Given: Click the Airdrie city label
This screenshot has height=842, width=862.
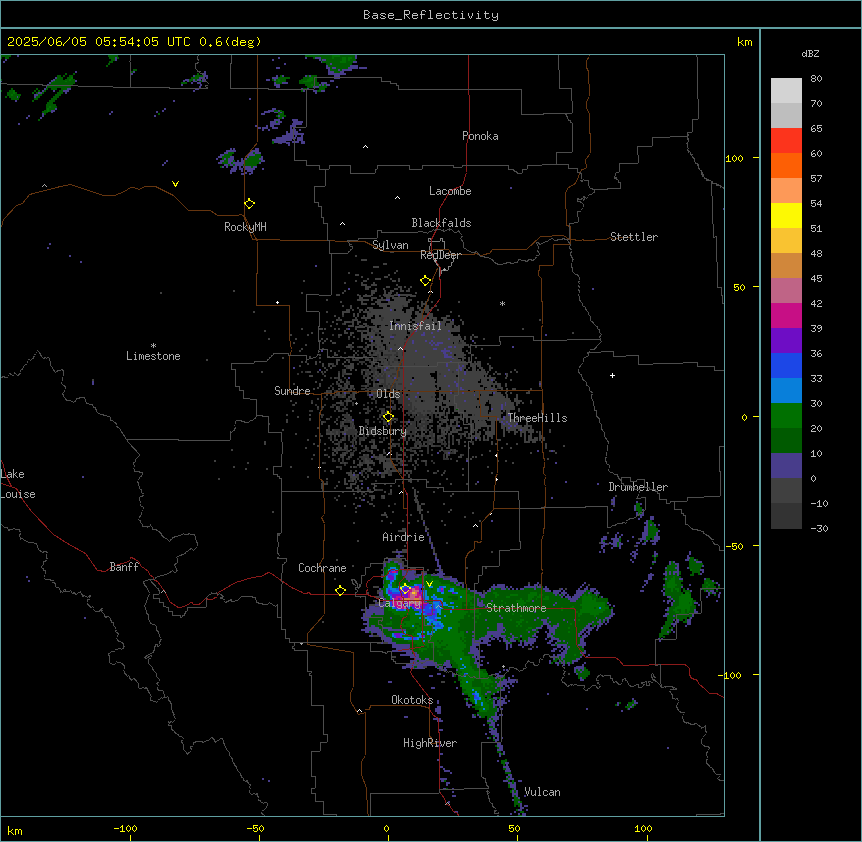Looking at the screenshot, I should click(403, 537).
